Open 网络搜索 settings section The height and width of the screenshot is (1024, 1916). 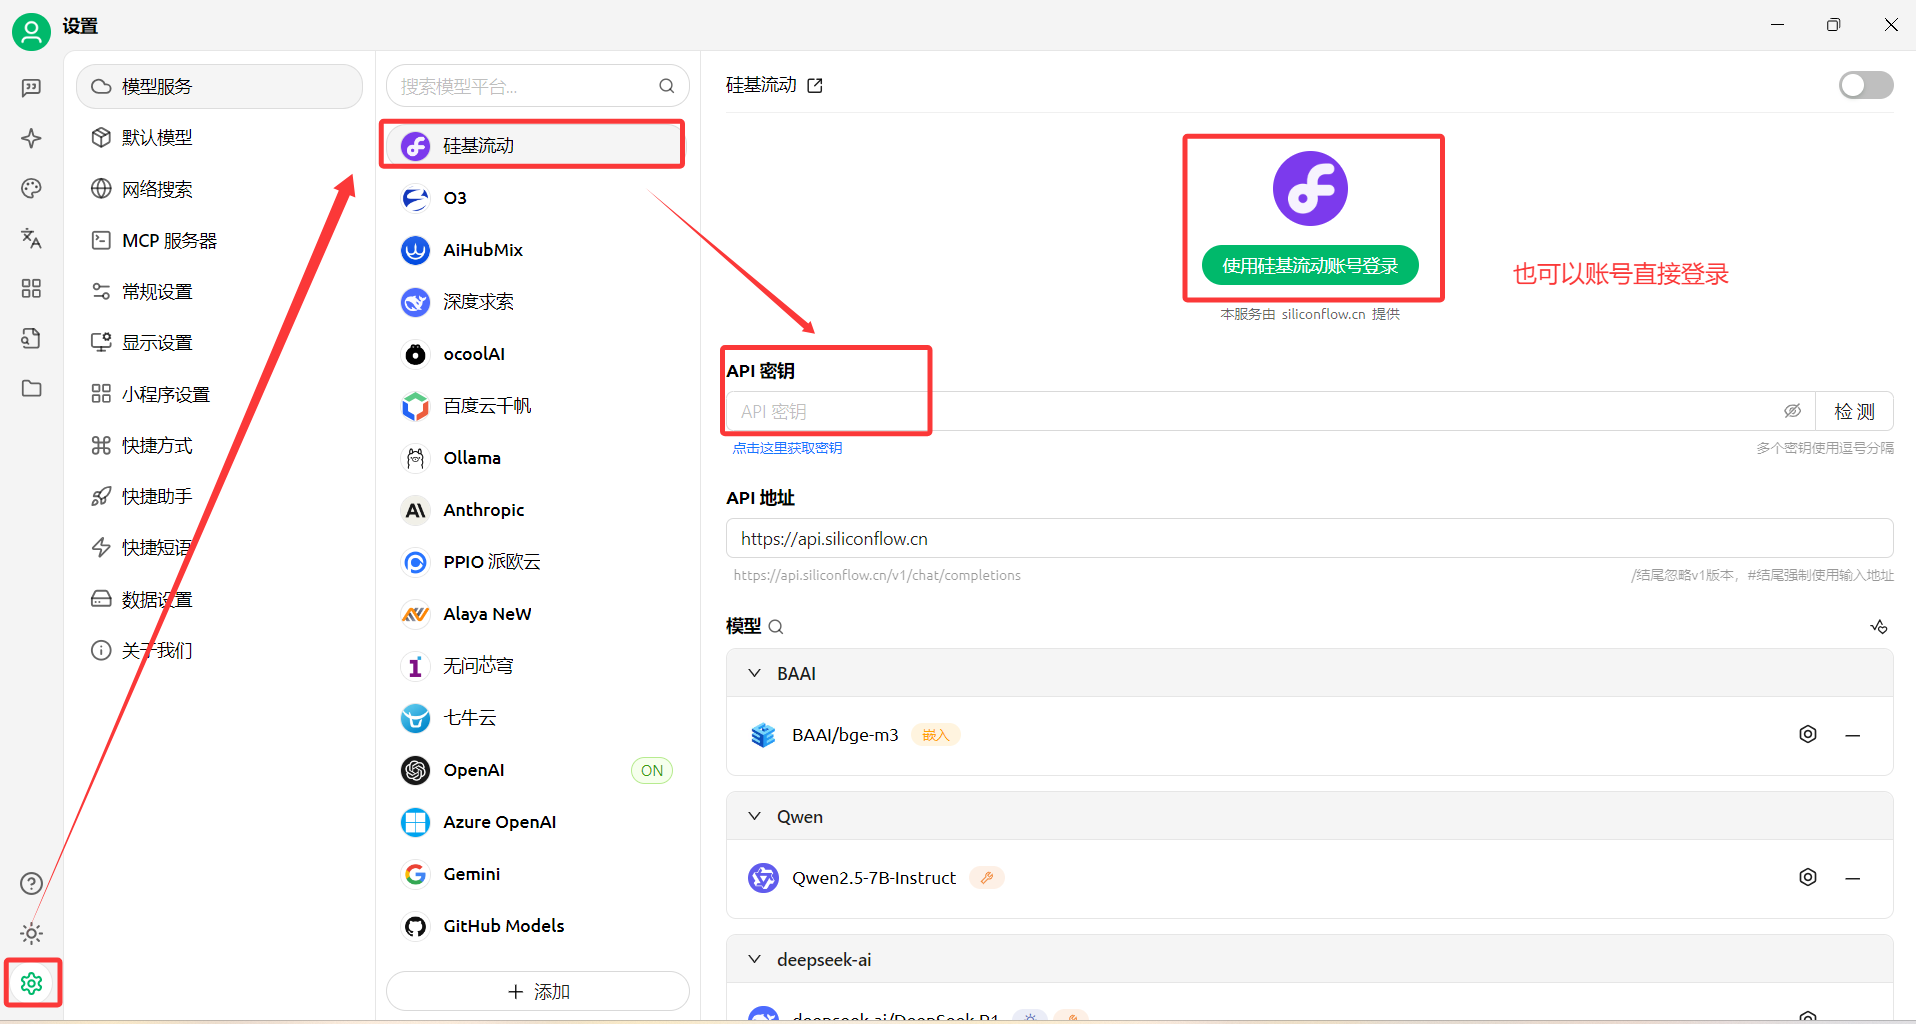click(219, 189)
